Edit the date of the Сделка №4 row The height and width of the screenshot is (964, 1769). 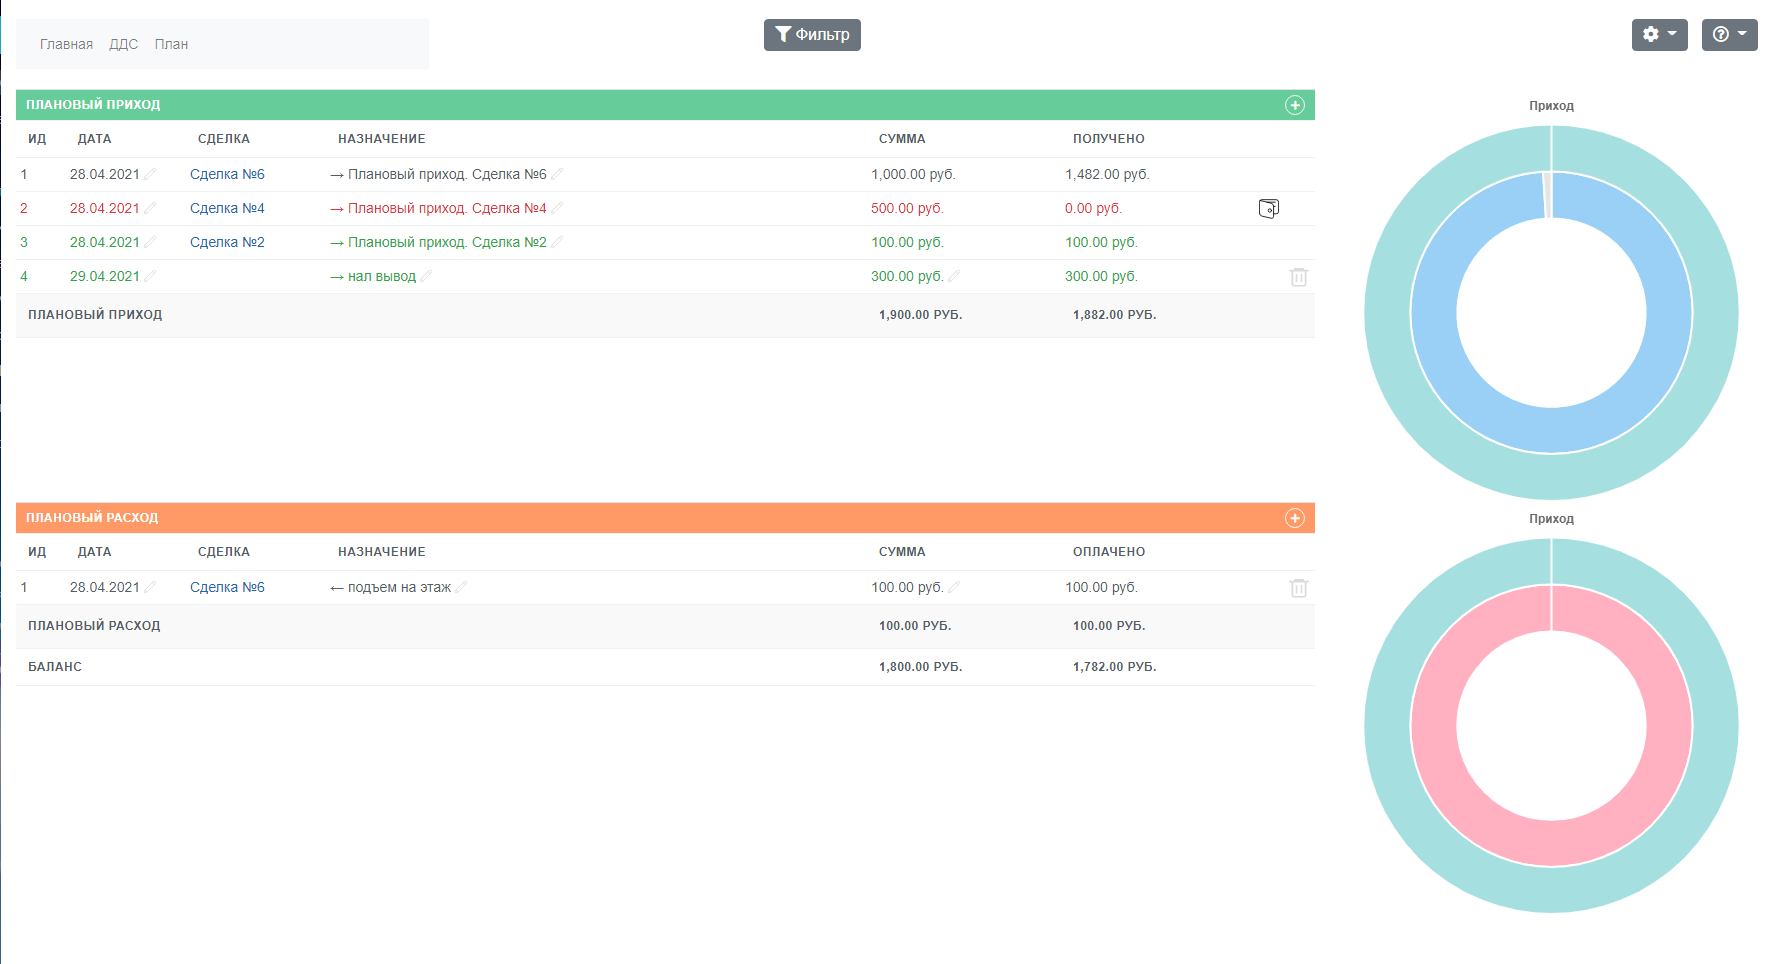151,208
